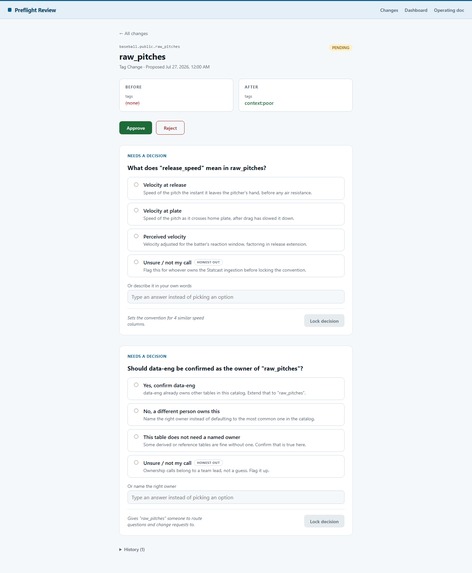Select No, a different person owns this

pyautogui.click(x=136, y=411)
